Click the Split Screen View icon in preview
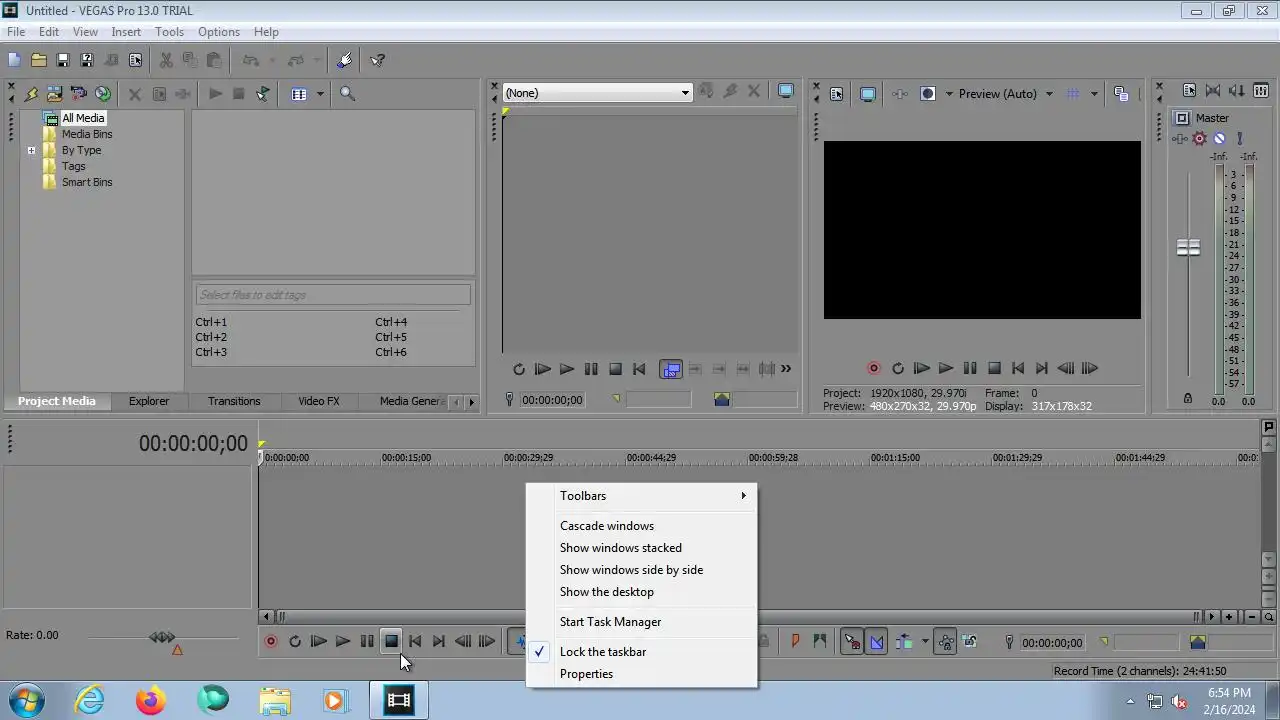Image resolution: width=1280 pixels, height=720 pixels. pos(927,94)
